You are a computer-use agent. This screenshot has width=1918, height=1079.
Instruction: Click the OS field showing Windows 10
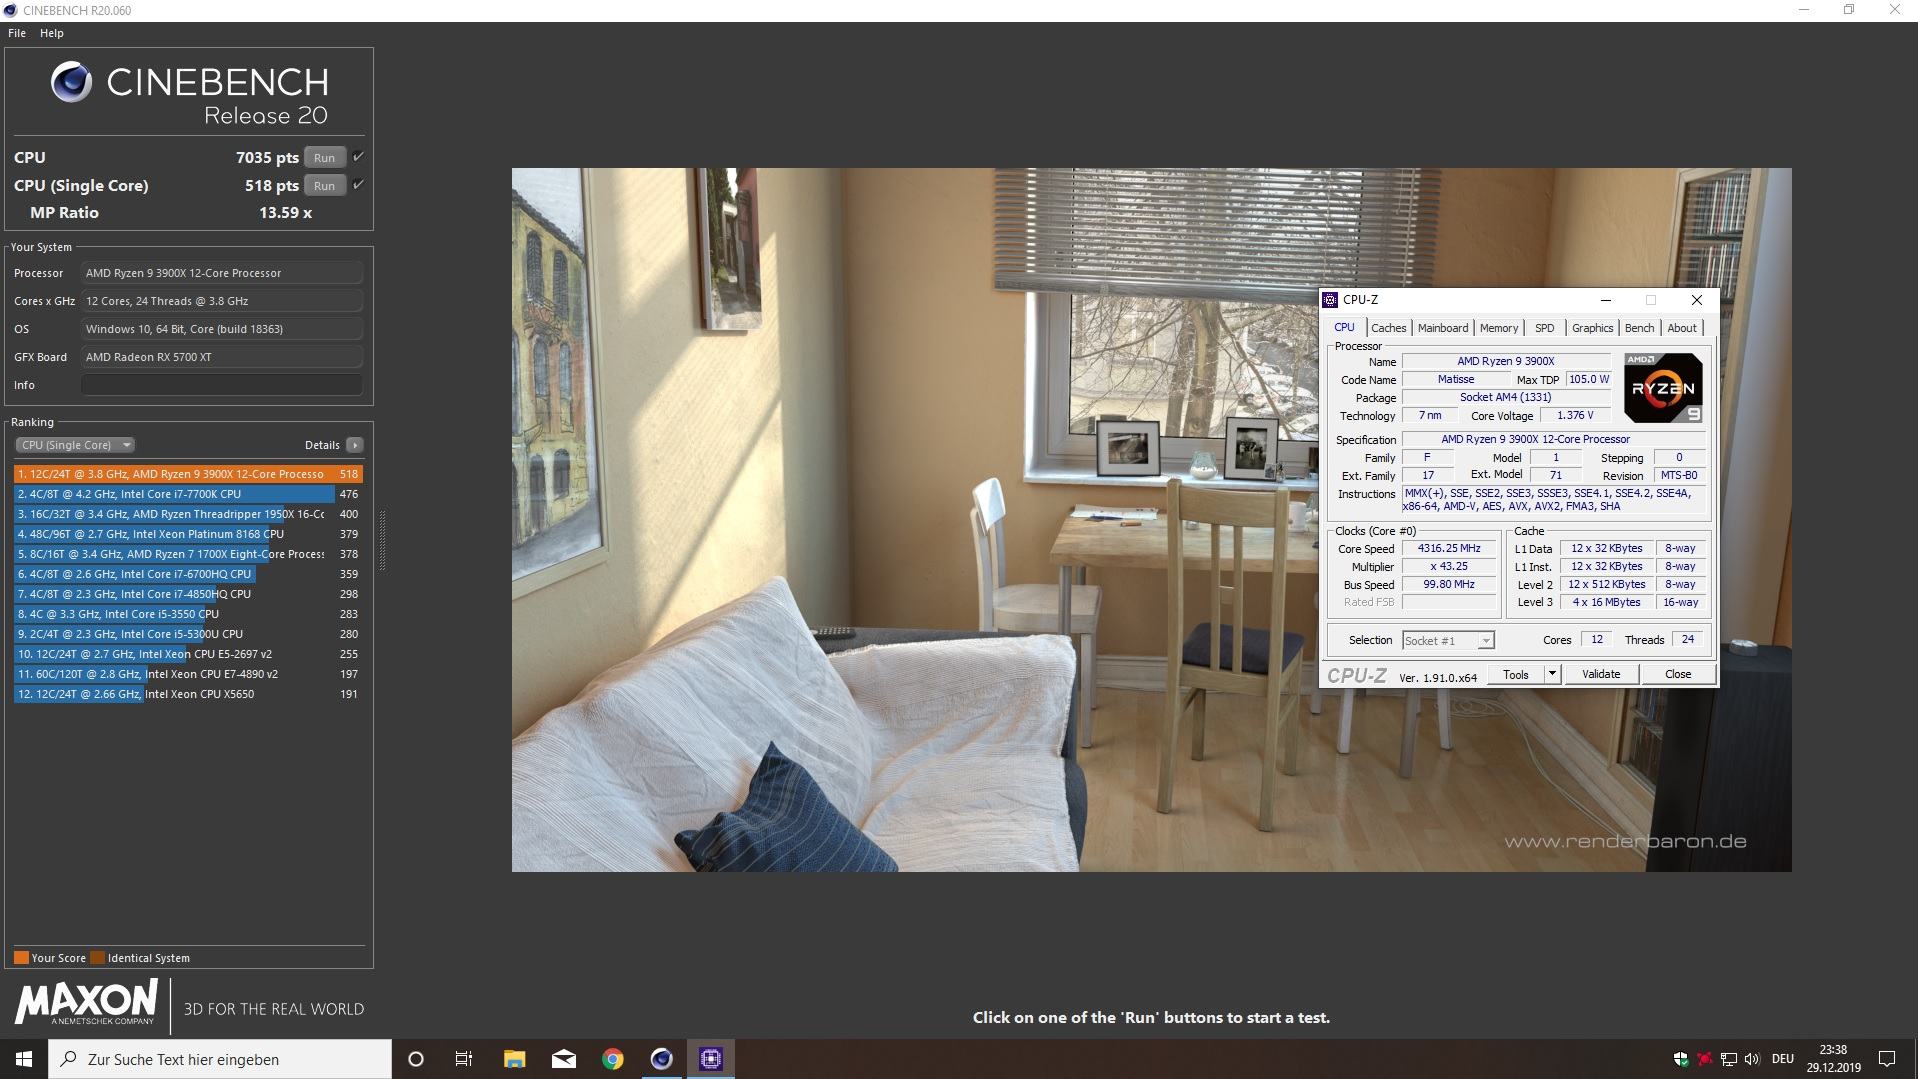pos(222,329)
